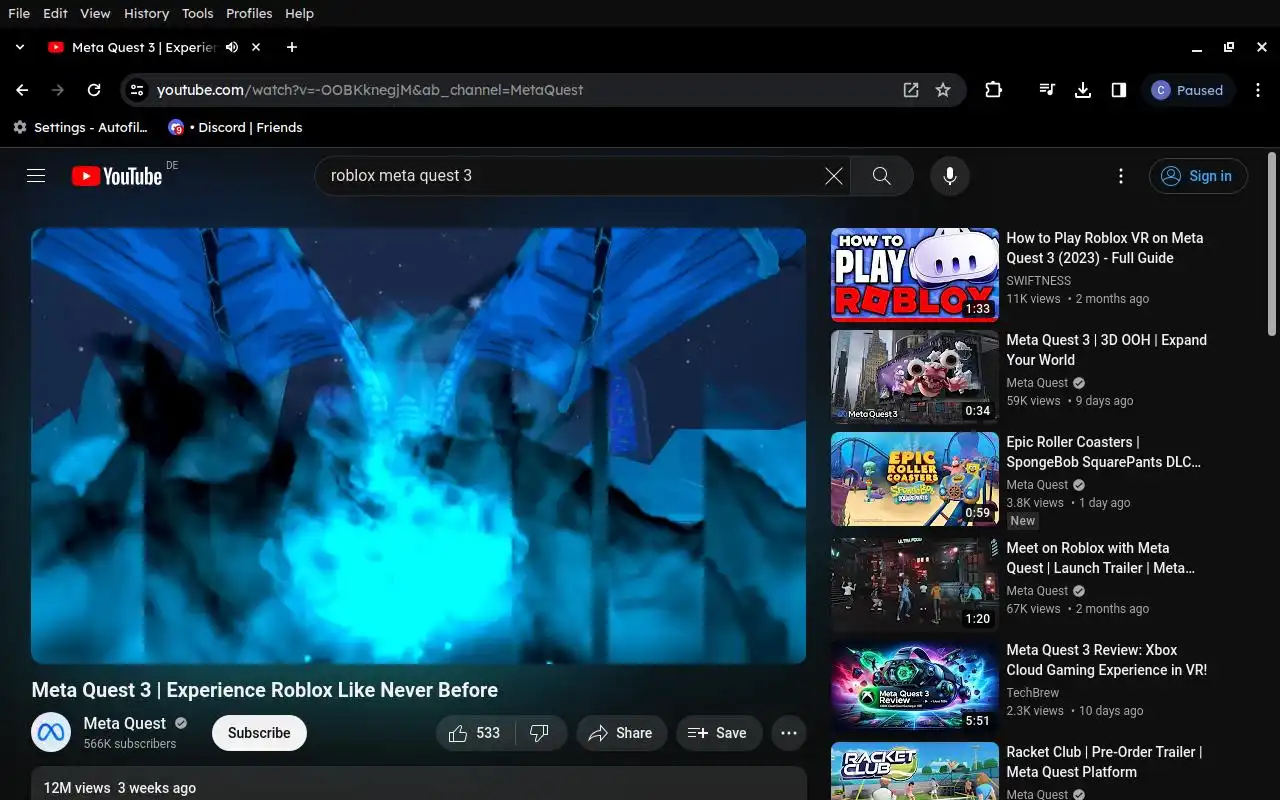Go back with browser back arrow
The image size is (1280, 800).
[22, 90]
